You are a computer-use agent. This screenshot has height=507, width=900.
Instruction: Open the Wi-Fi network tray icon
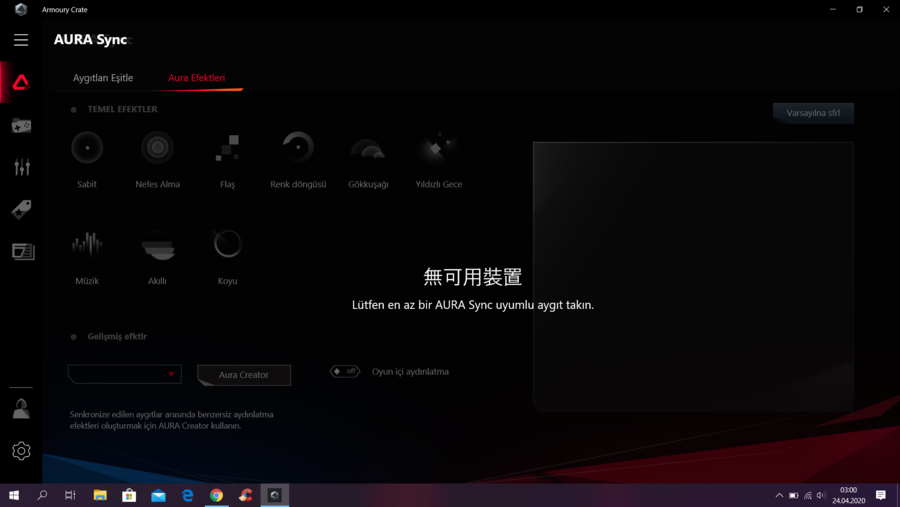[808, 495]
